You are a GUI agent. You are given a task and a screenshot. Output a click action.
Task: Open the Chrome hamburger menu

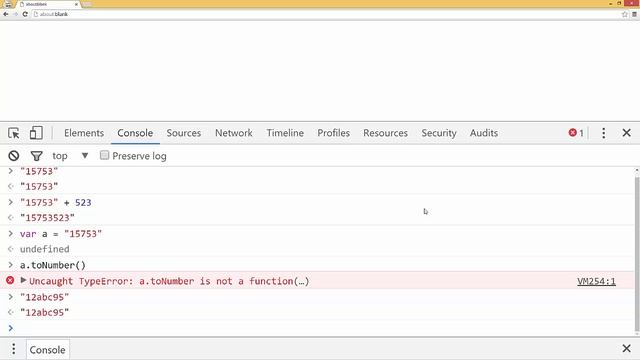(634, 14)
